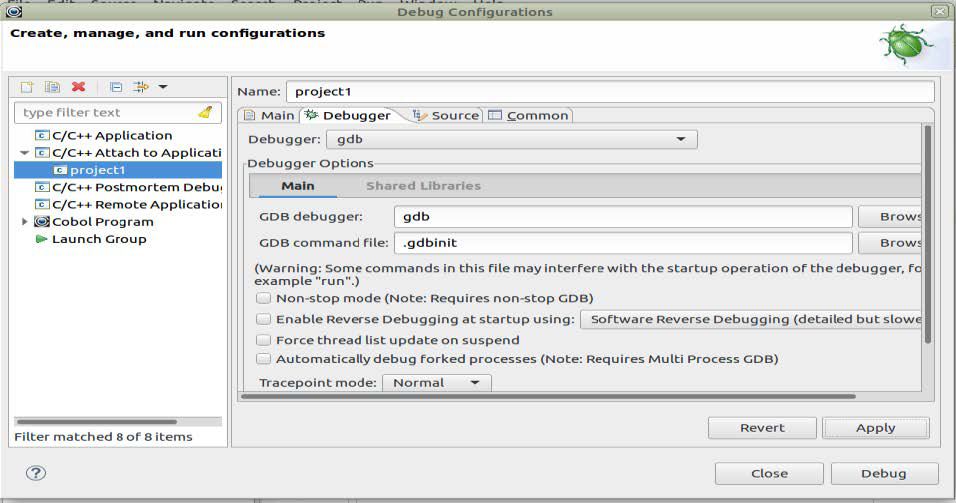Select C/C++ Attach to Application entry

[x=137, y=152]
